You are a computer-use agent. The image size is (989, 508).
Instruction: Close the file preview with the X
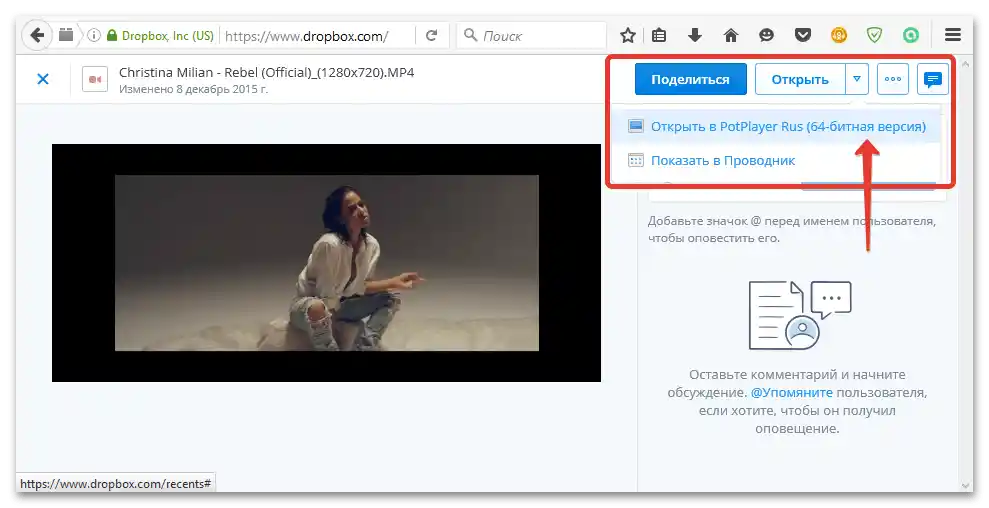(x=43, y=79)
